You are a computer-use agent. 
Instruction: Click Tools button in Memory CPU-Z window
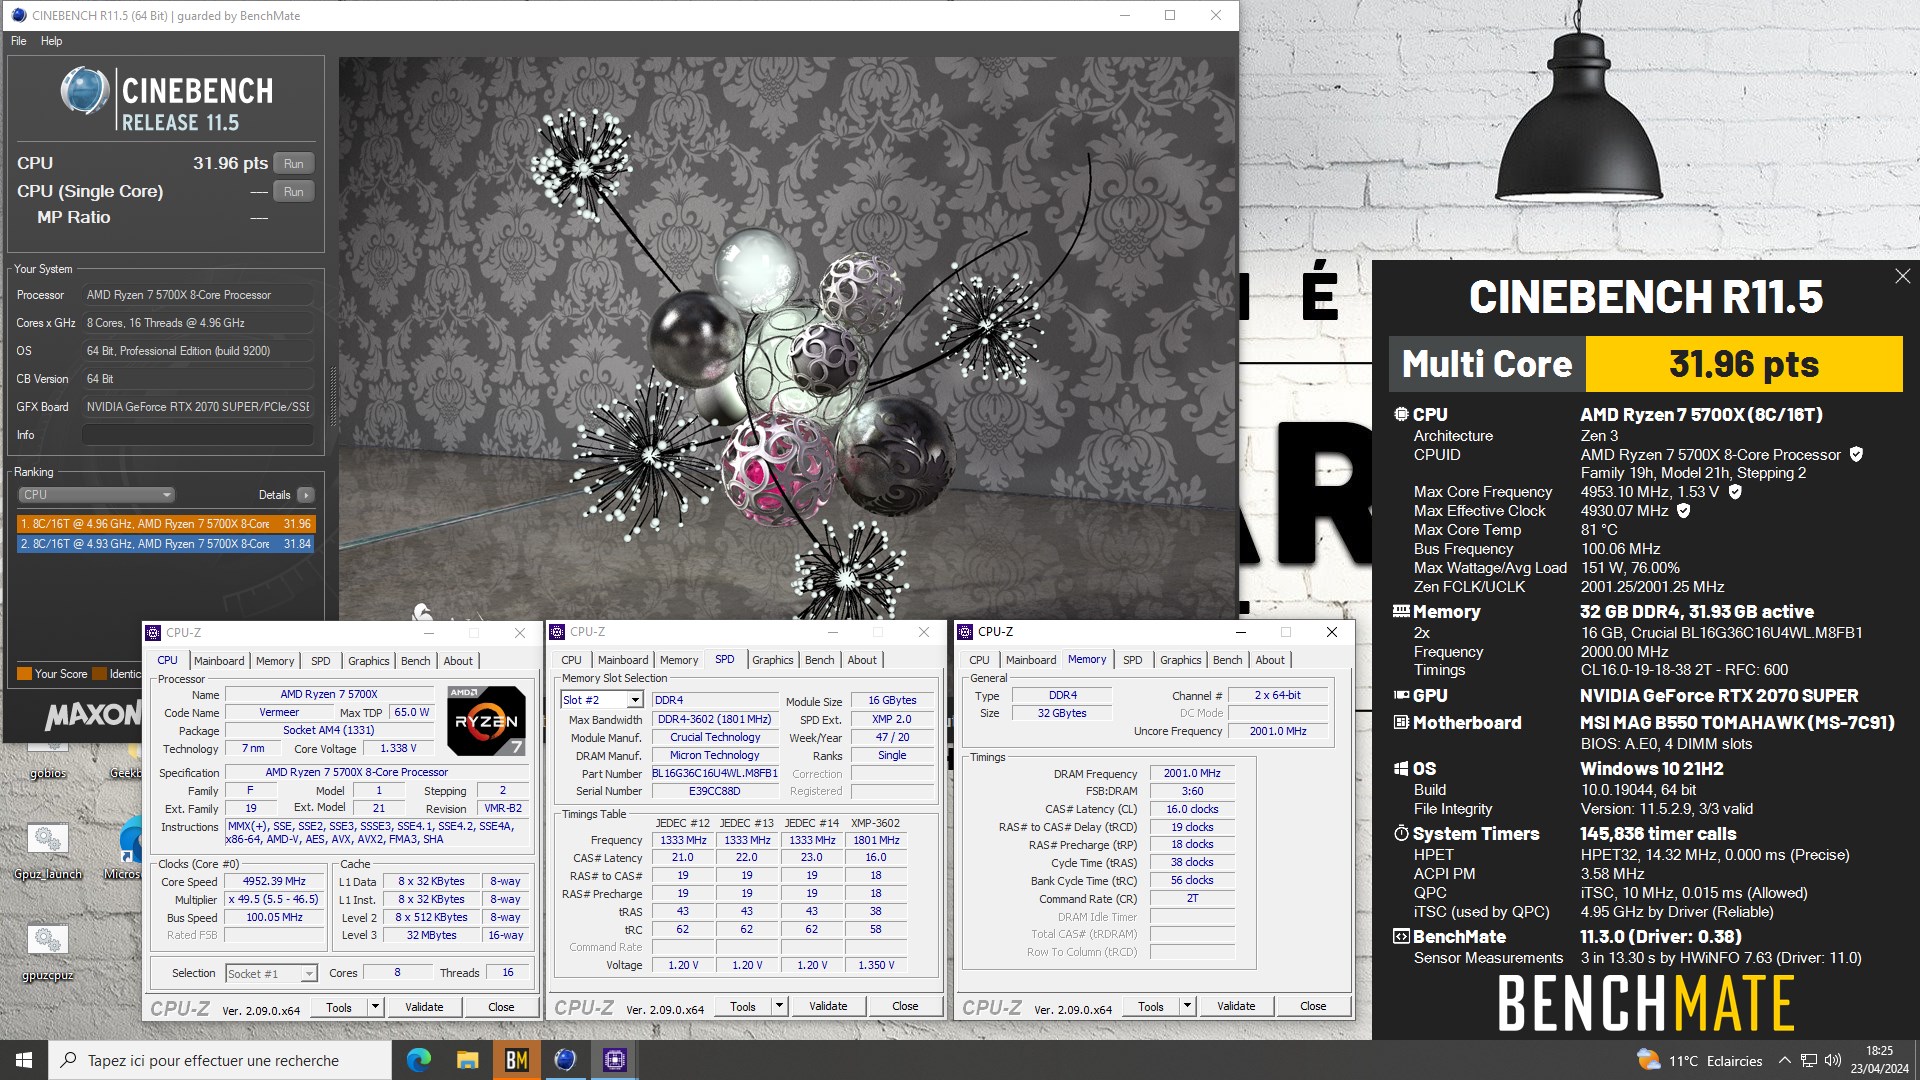pos(1150,1006)
